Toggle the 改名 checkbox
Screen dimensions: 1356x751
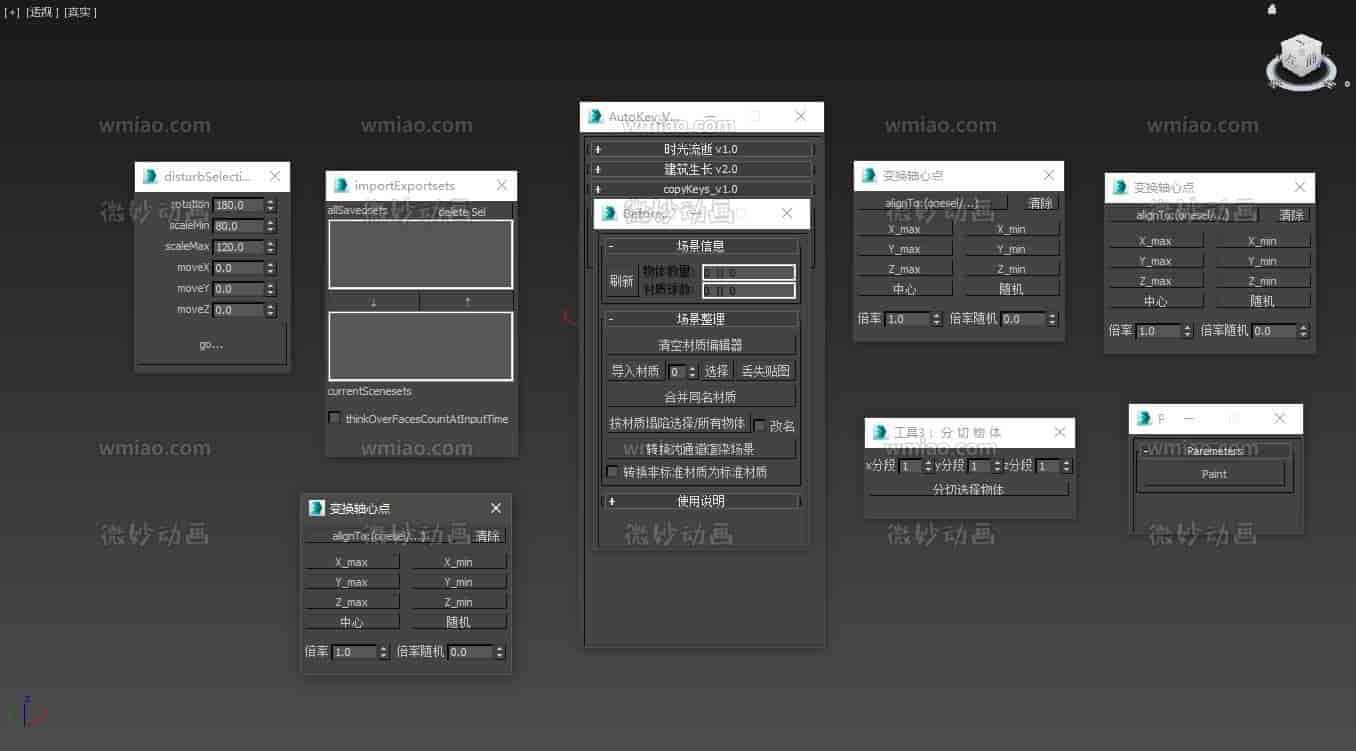point(759,425)
